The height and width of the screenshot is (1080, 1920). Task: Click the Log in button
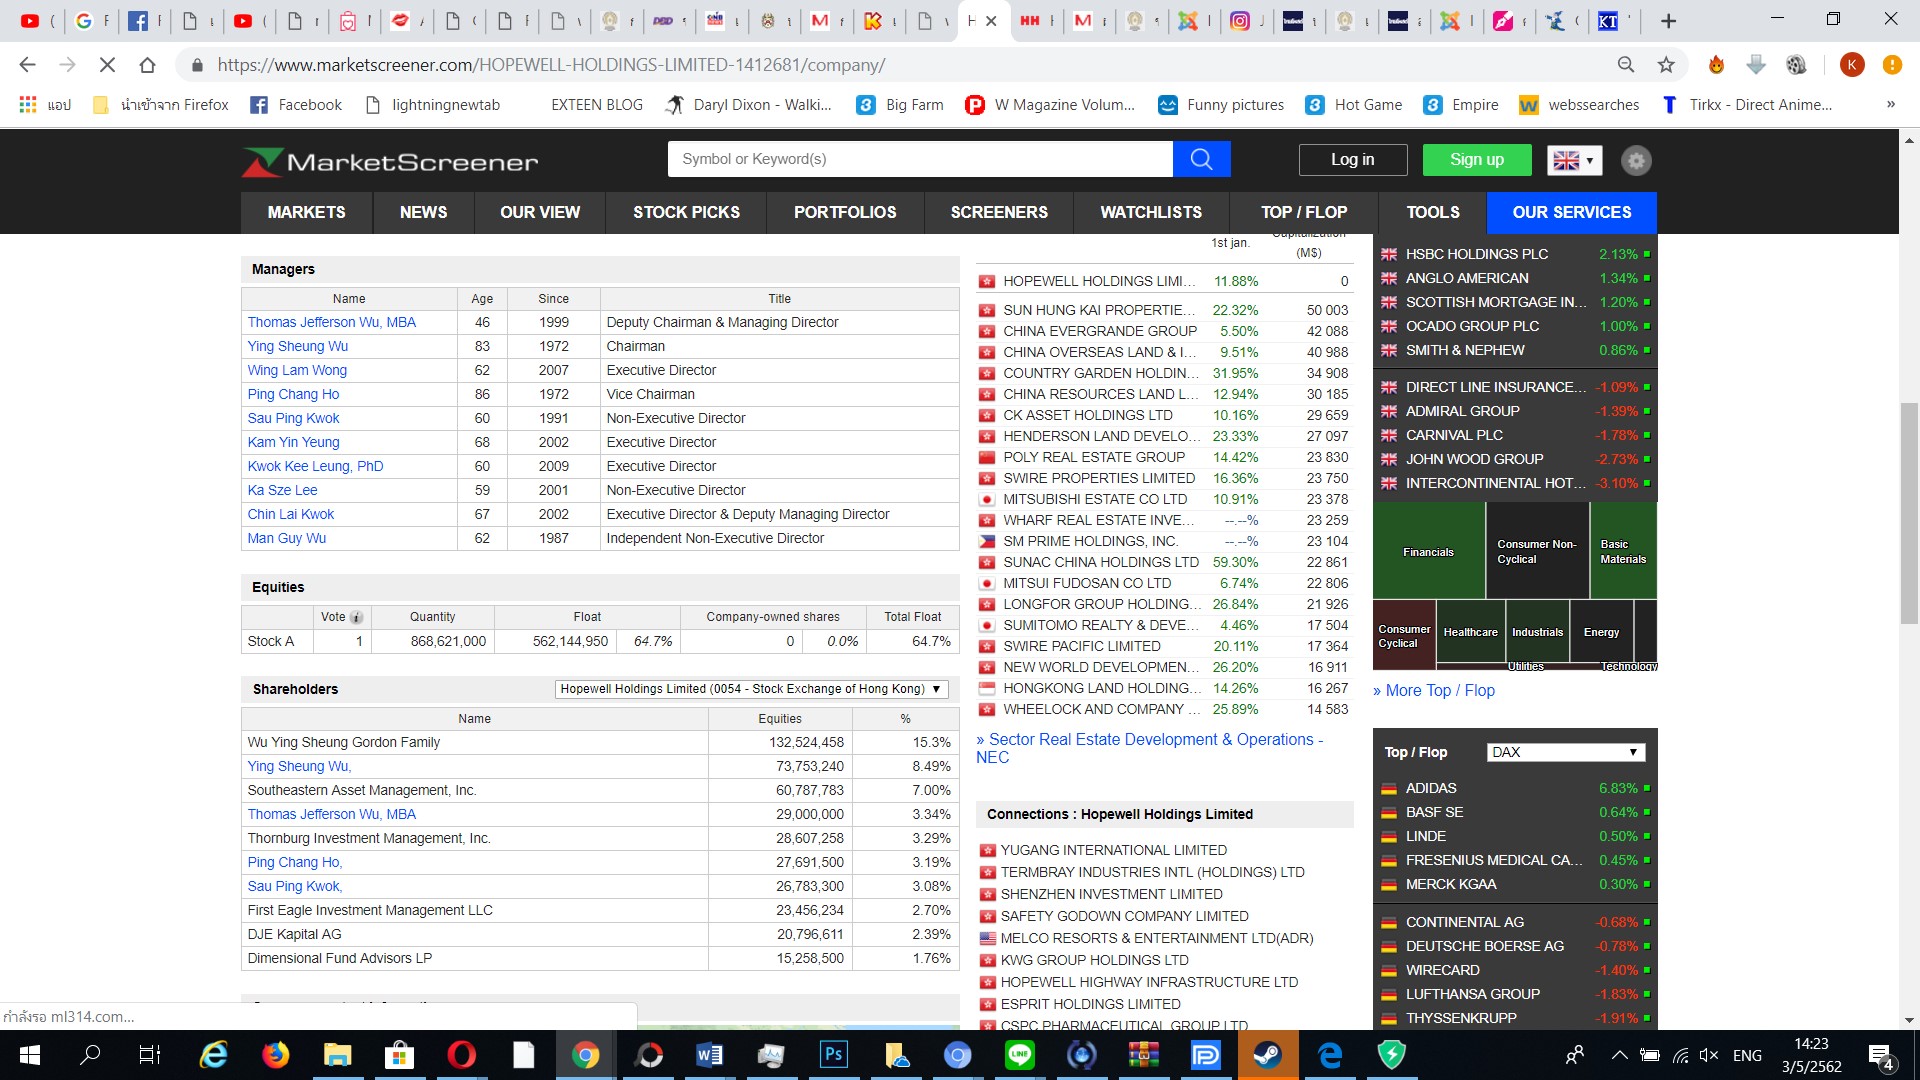[1352, 160]
